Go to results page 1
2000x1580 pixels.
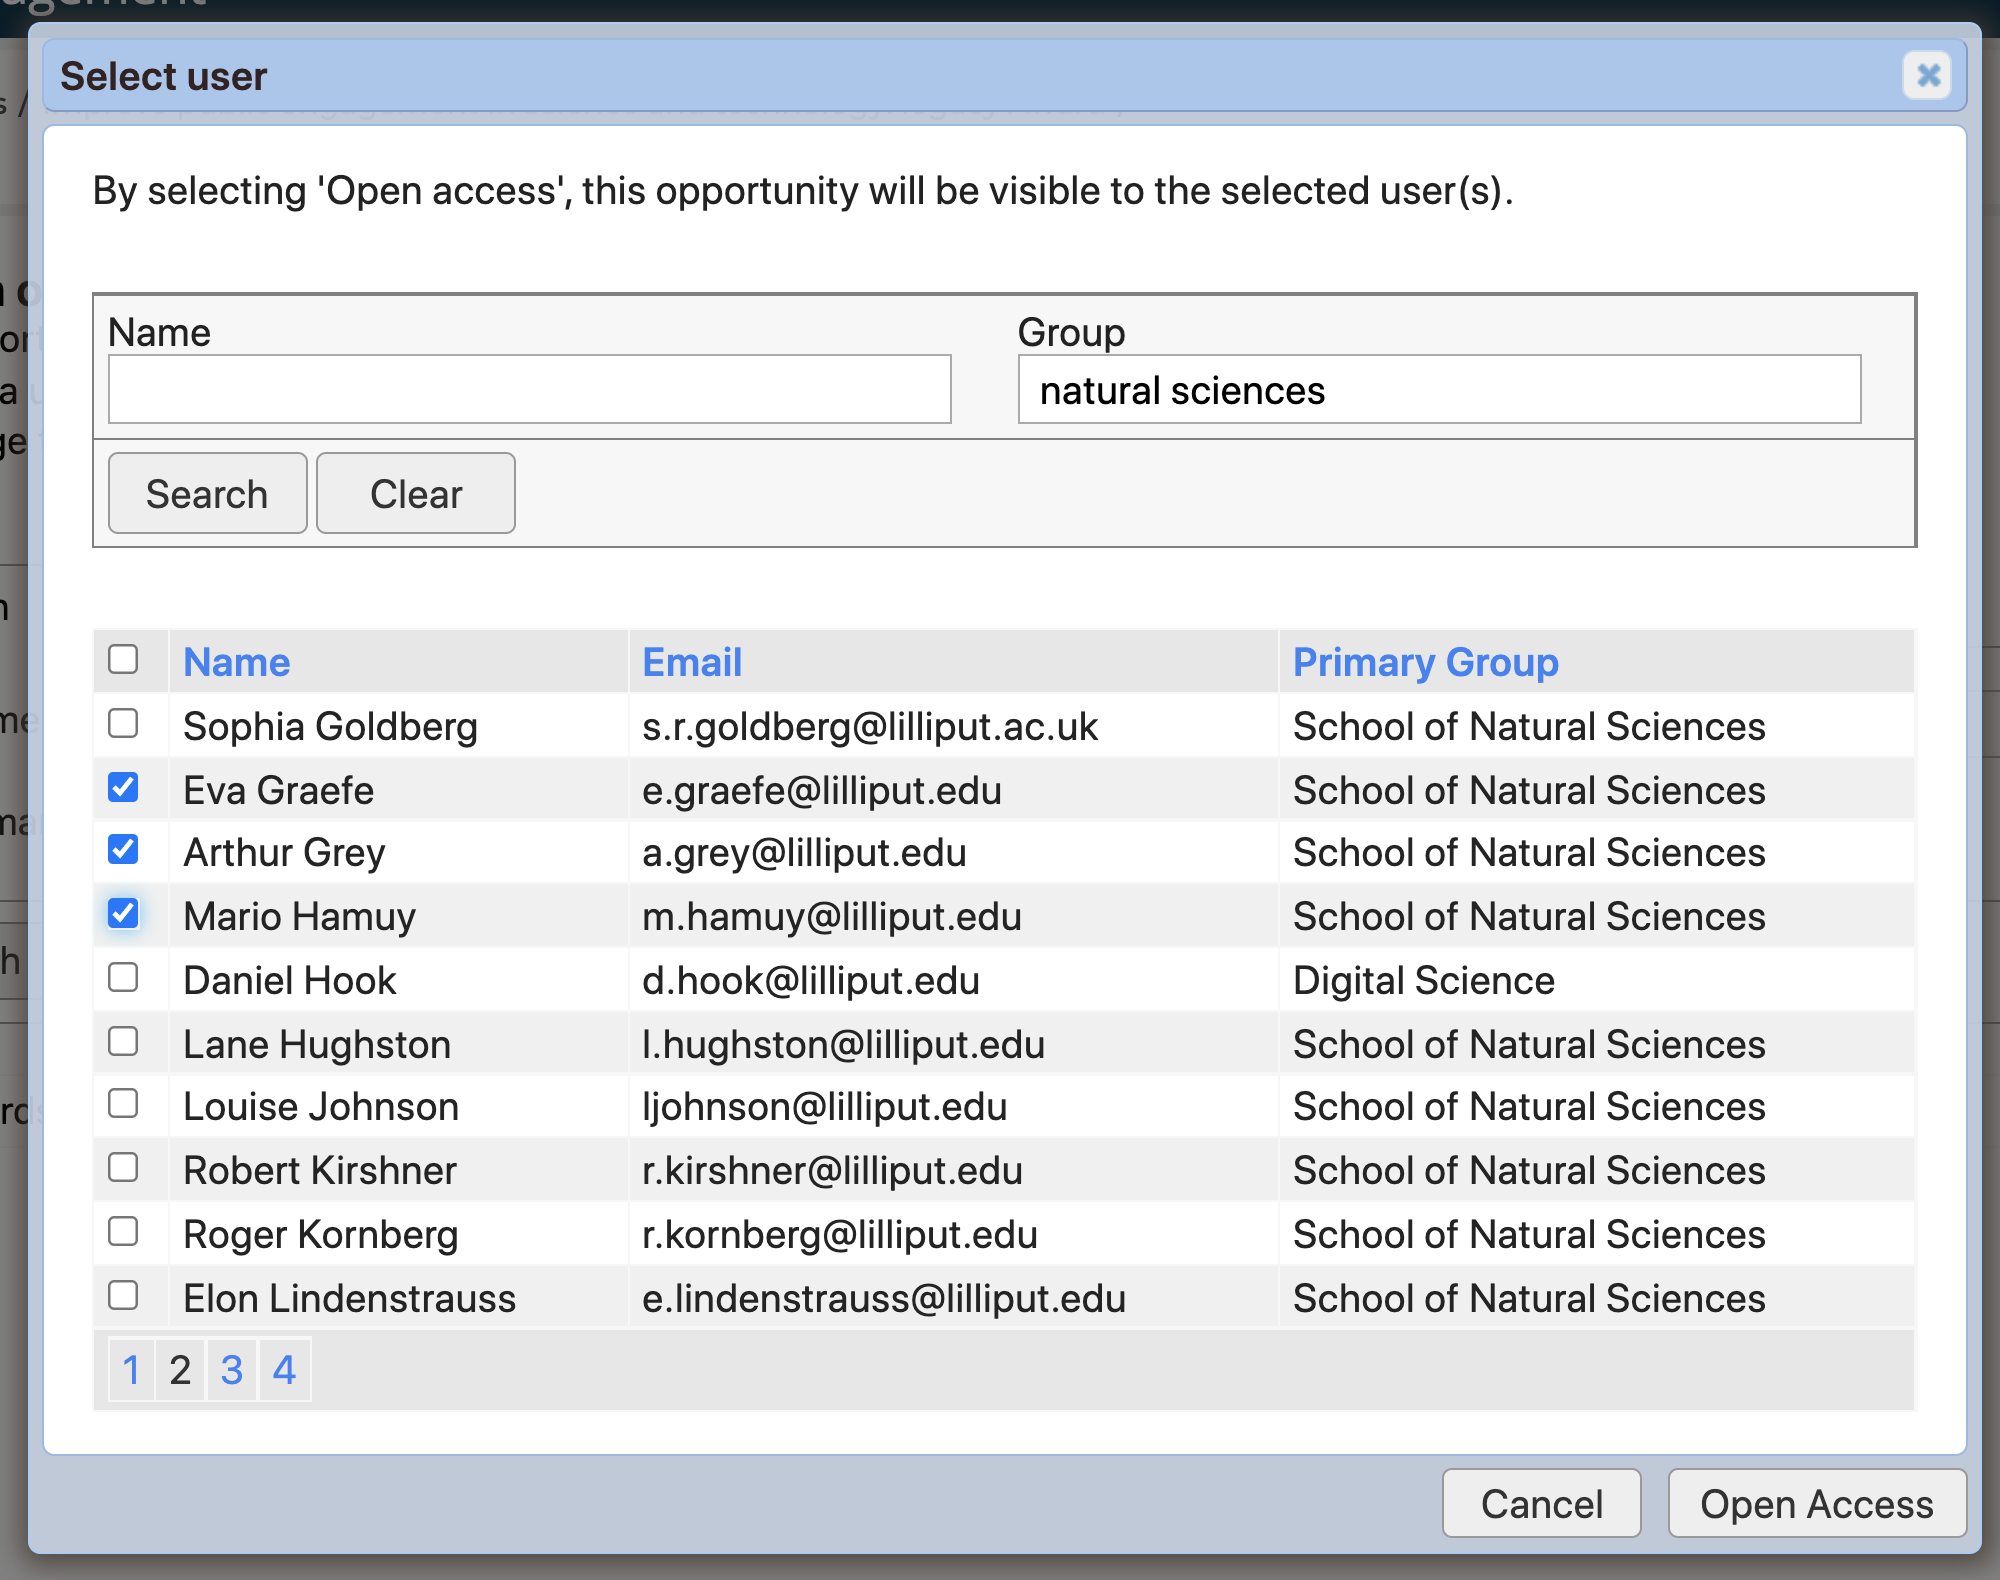[x=131, y=1370]
